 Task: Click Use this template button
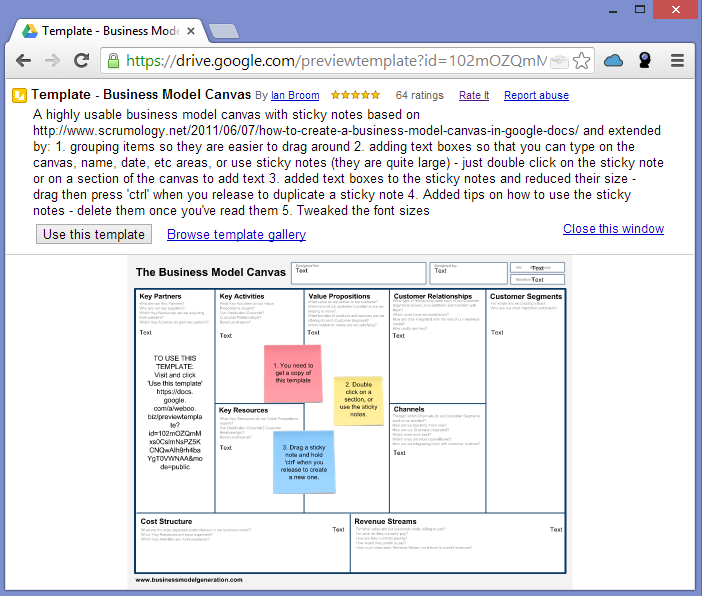tap(94, 234)
